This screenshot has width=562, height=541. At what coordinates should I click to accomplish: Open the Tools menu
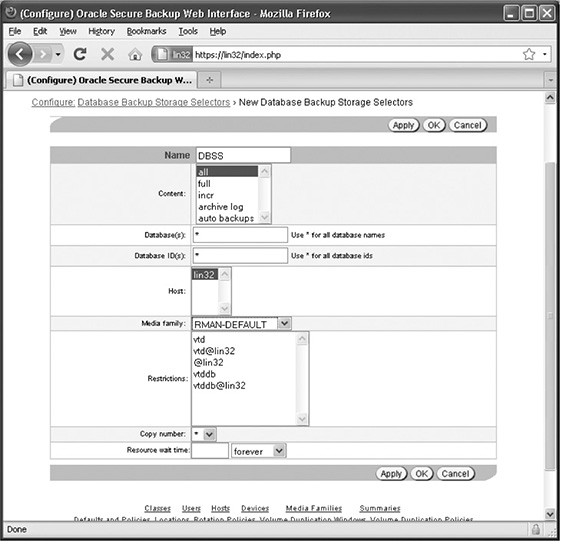(188, 32)
